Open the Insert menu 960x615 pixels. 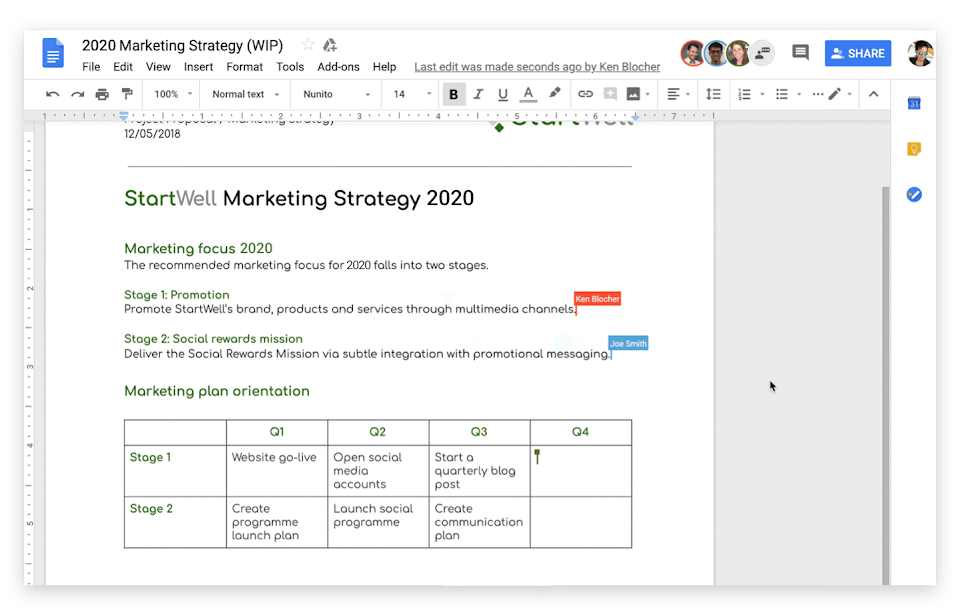click(x=198, y=67)
